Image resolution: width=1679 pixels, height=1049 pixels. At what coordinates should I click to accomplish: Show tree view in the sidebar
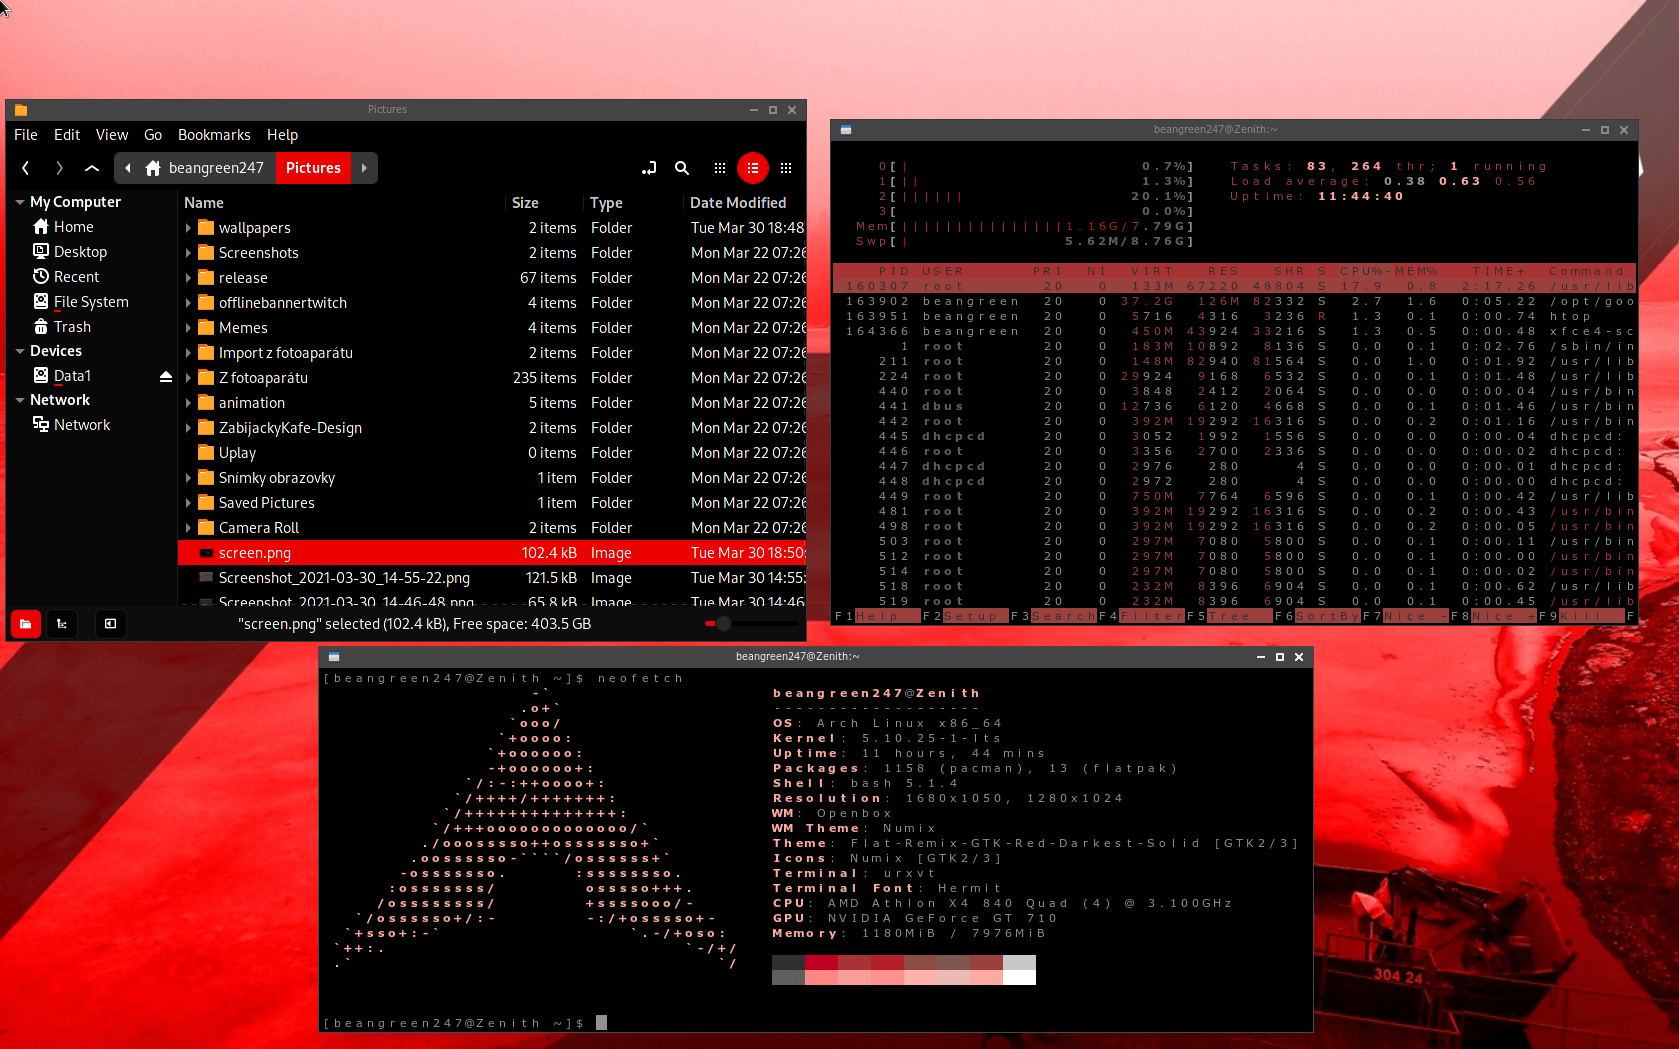[x=62, y=624]
